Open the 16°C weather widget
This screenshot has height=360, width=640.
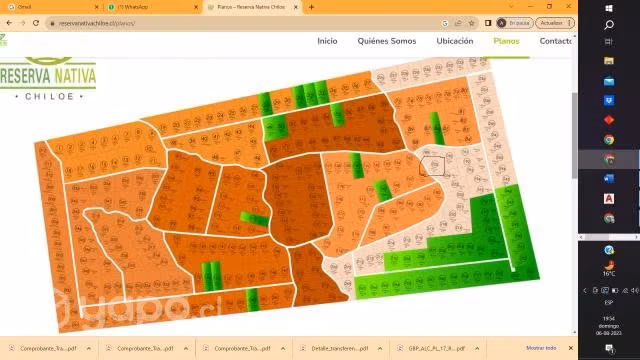[x=609, y=269]
